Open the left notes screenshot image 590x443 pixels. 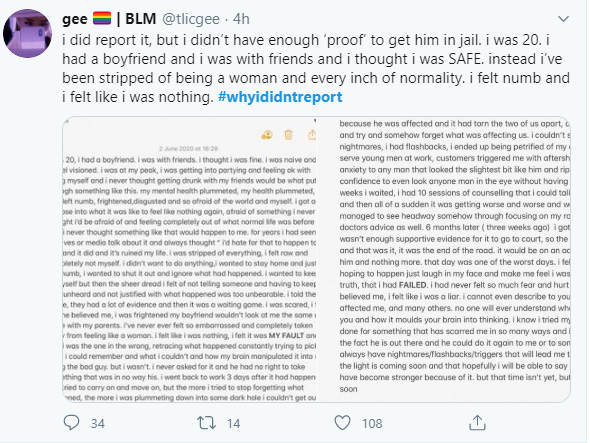click(x=189, y=259)
